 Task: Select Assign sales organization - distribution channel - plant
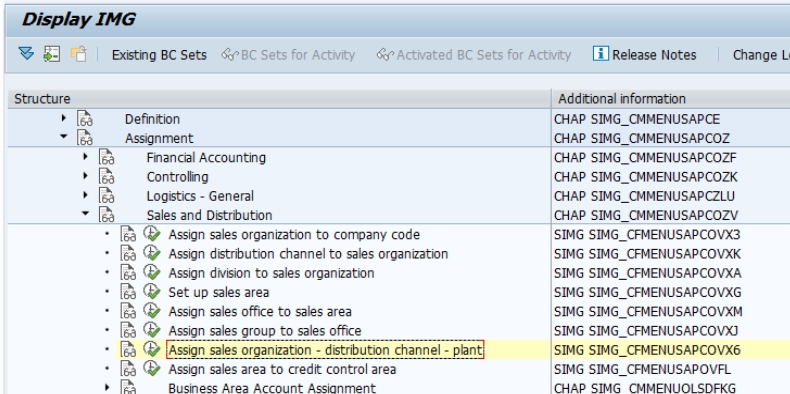[x=325, y=350]
